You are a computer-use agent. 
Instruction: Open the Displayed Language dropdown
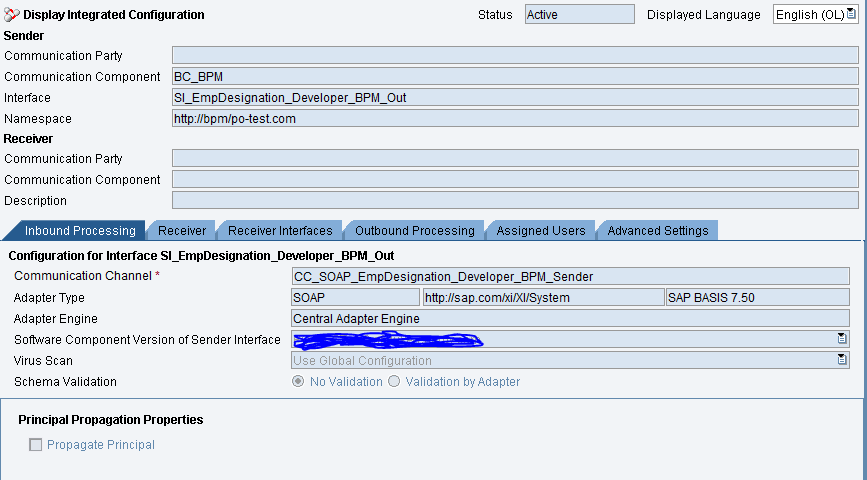pos(852,14)
